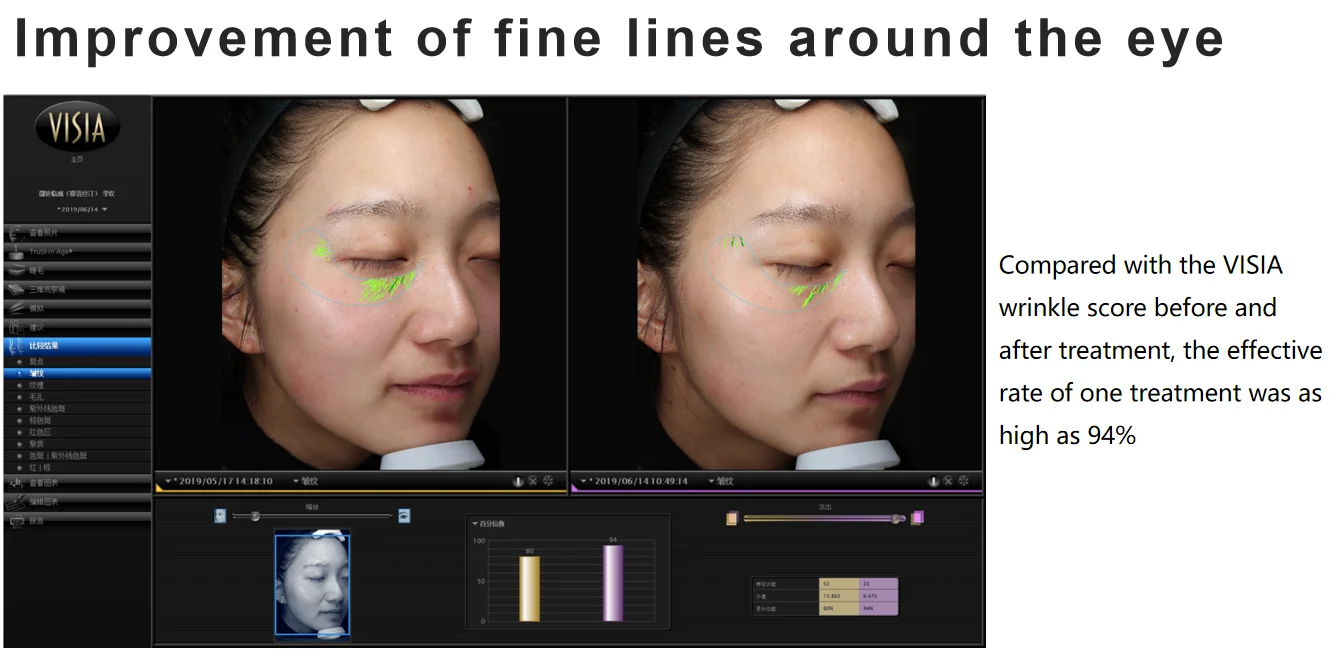The height and width of the screenshot is (660, 1334).
Task: Open the 建议 recommendations section
Action: click(77, 327)
